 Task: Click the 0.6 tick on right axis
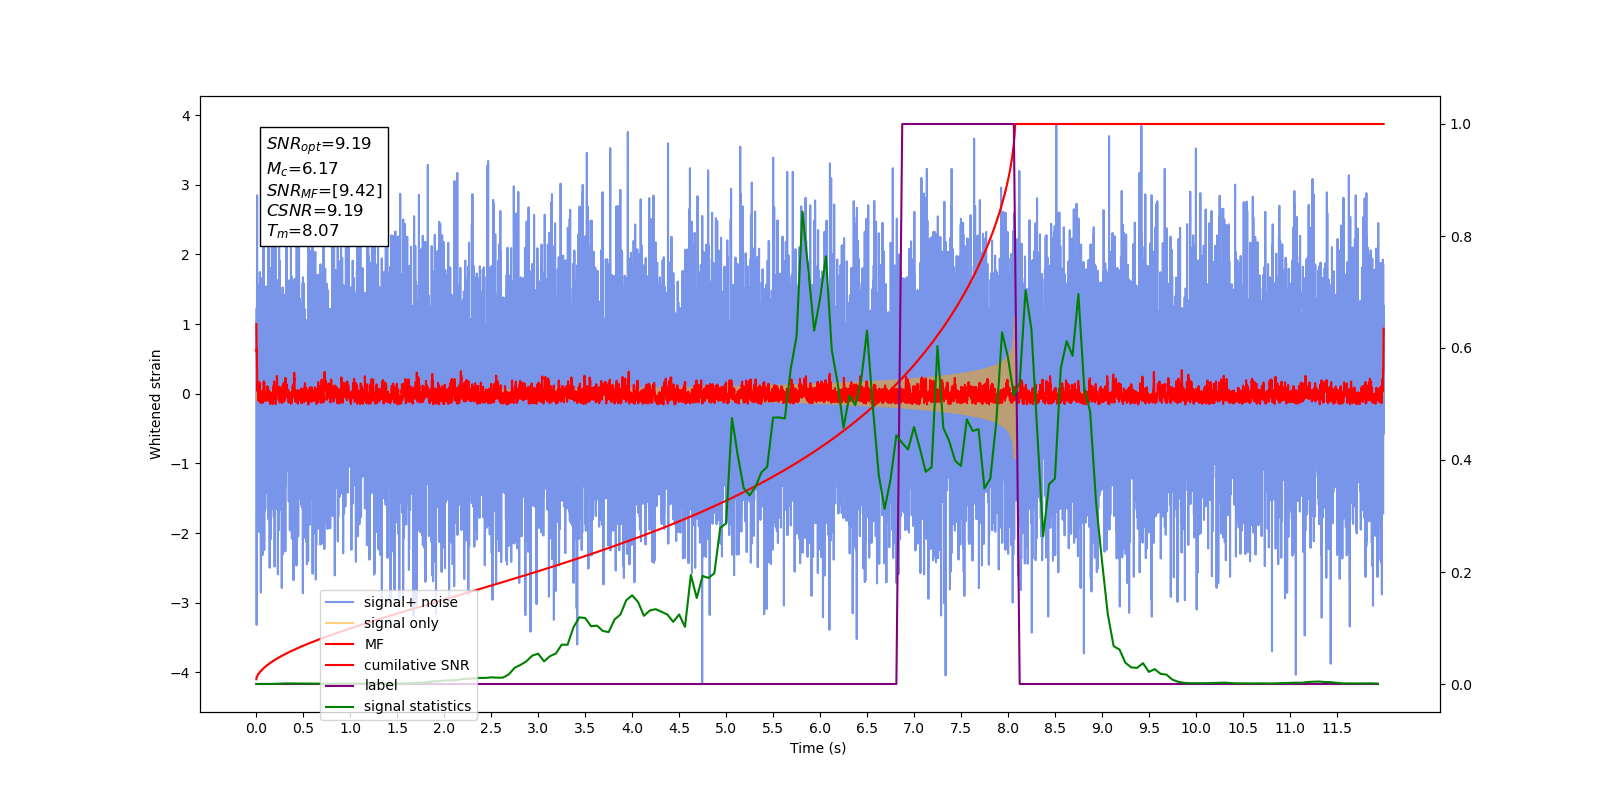(1461, 349)
